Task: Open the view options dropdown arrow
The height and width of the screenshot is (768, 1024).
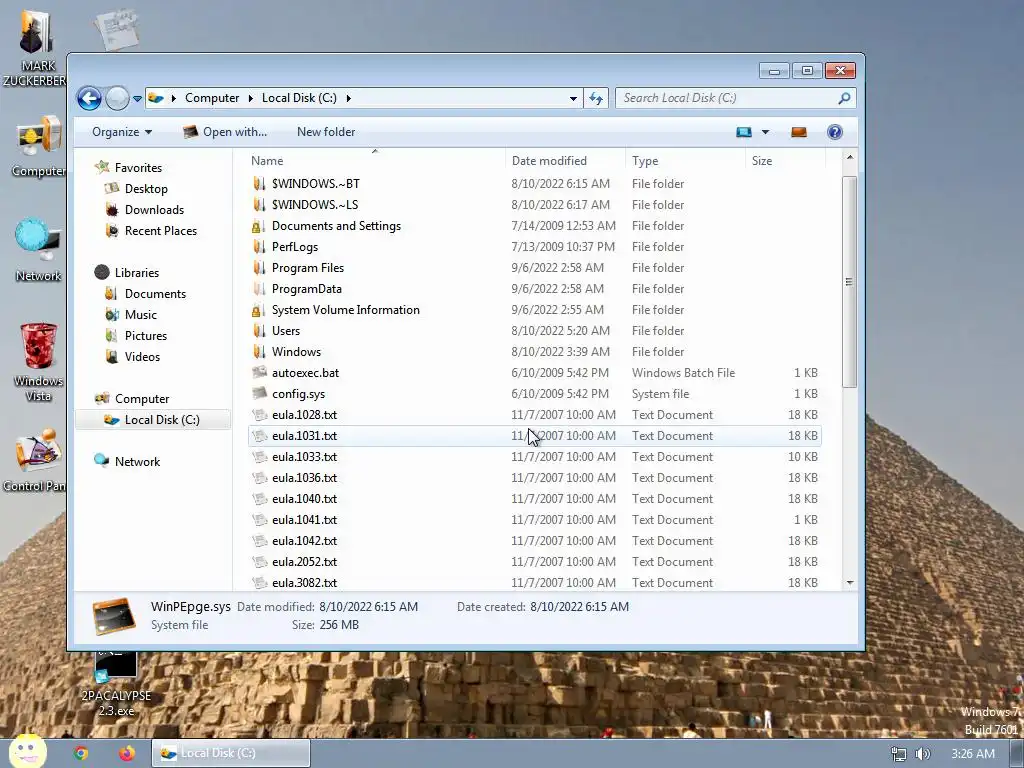Action: [765, 132]
